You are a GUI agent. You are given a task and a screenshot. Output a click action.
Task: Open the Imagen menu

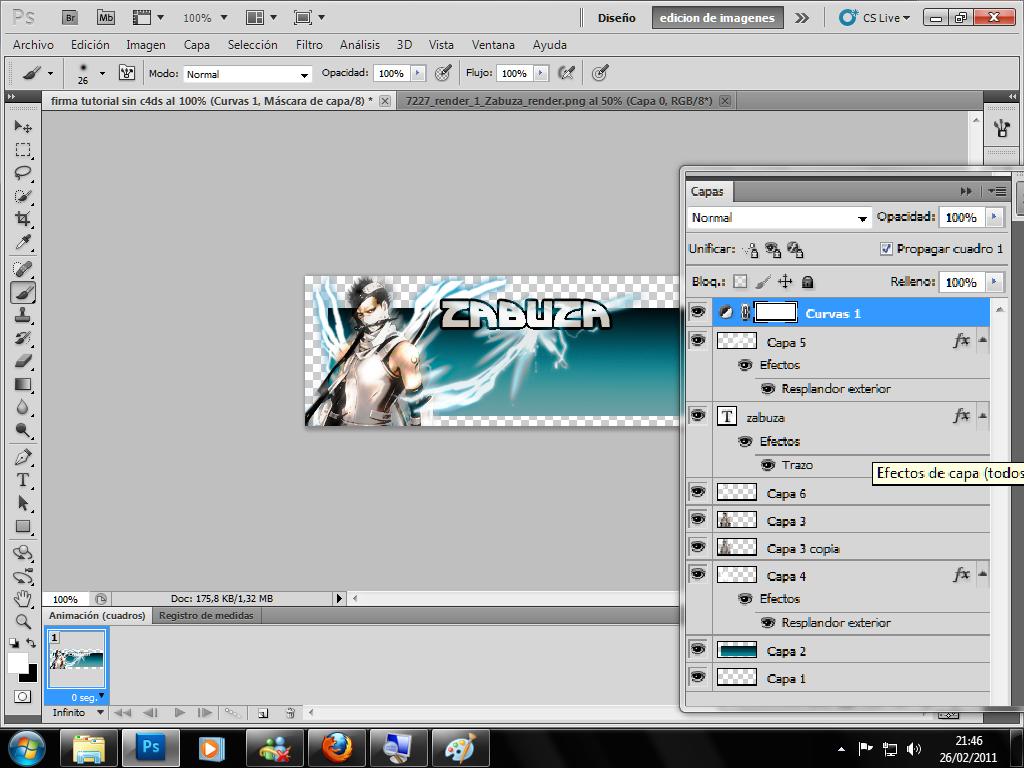pyautogui.click(x=146, y=45)
